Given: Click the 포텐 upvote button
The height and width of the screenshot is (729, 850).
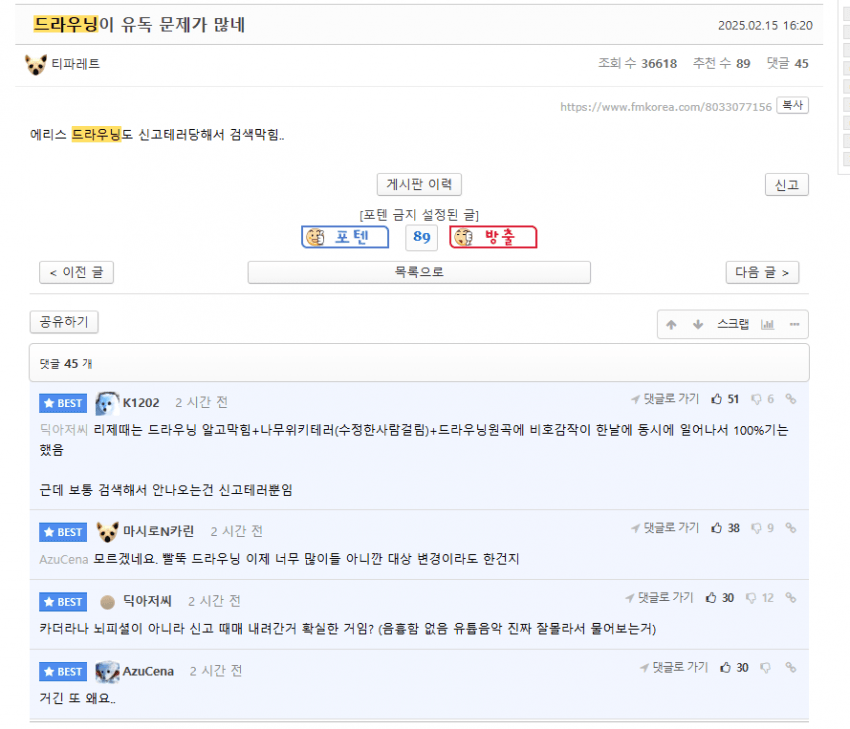Looking at the screenshot, I should click(x=345, y=237).
